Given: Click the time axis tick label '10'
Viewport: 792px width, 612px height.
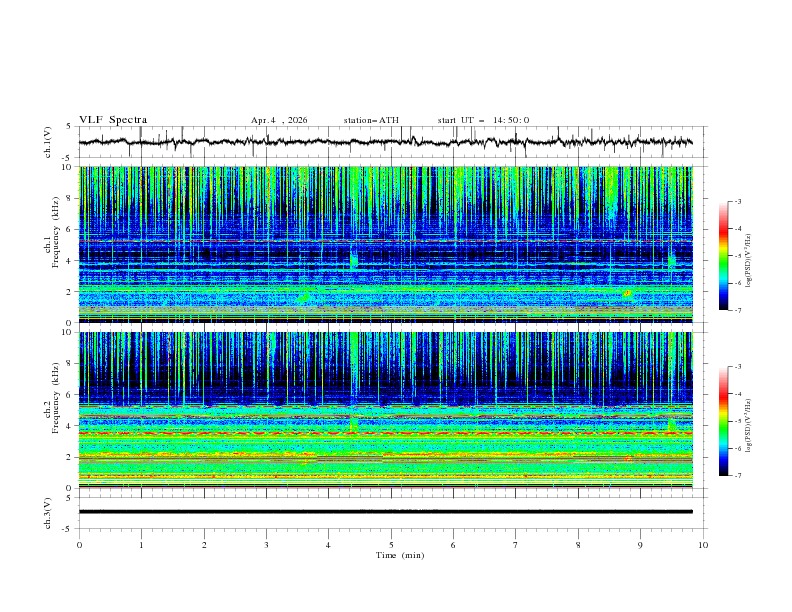Looking at the screenshot, I should [703, 545].
